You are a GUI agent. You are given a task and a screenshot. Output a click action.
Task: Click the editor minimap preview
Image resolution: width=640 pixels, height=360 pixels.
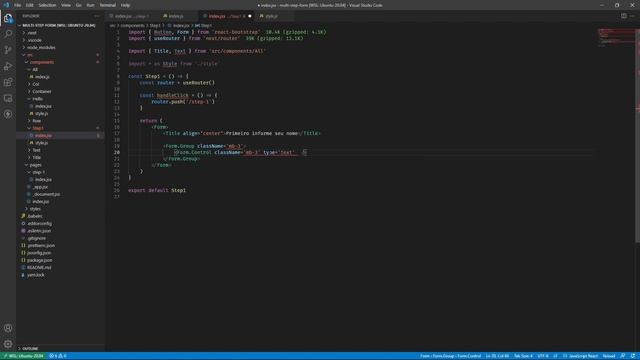point(616,38)
